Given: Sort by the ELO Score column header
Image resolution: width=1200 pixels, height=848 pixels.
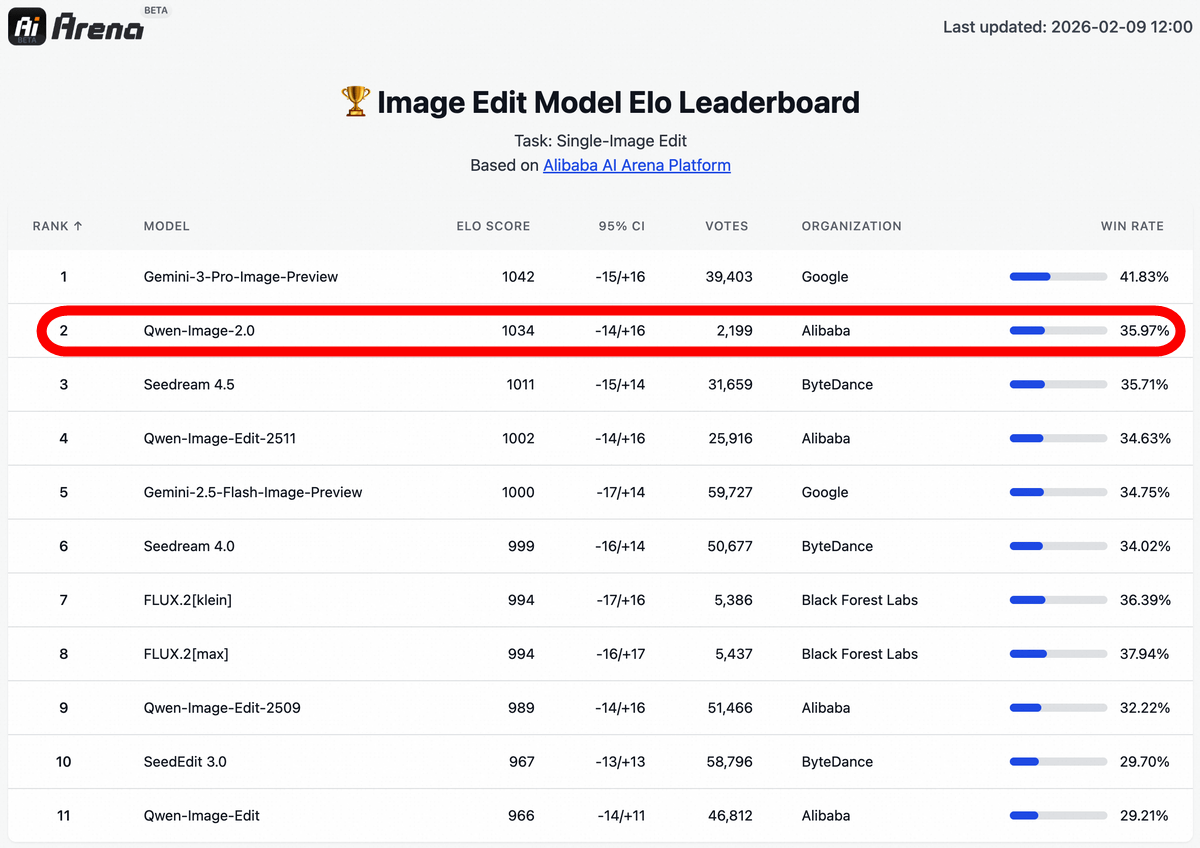Looking at the screenshot, I should coord(493,226).
